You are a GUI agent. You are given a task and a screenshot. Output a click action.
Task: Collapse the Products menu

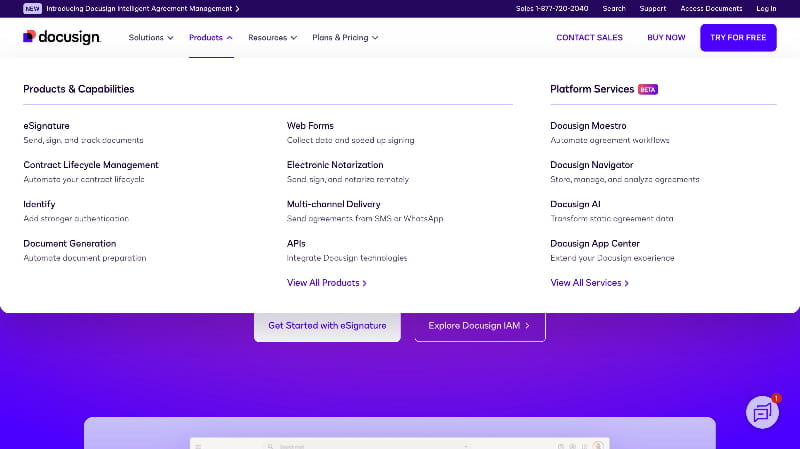(x=211, y=37)
